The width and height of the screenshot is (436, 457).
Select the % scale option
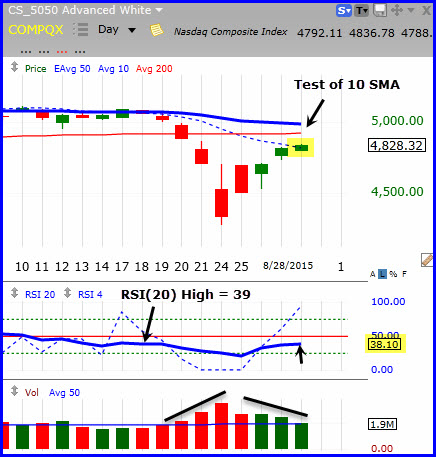393,274
